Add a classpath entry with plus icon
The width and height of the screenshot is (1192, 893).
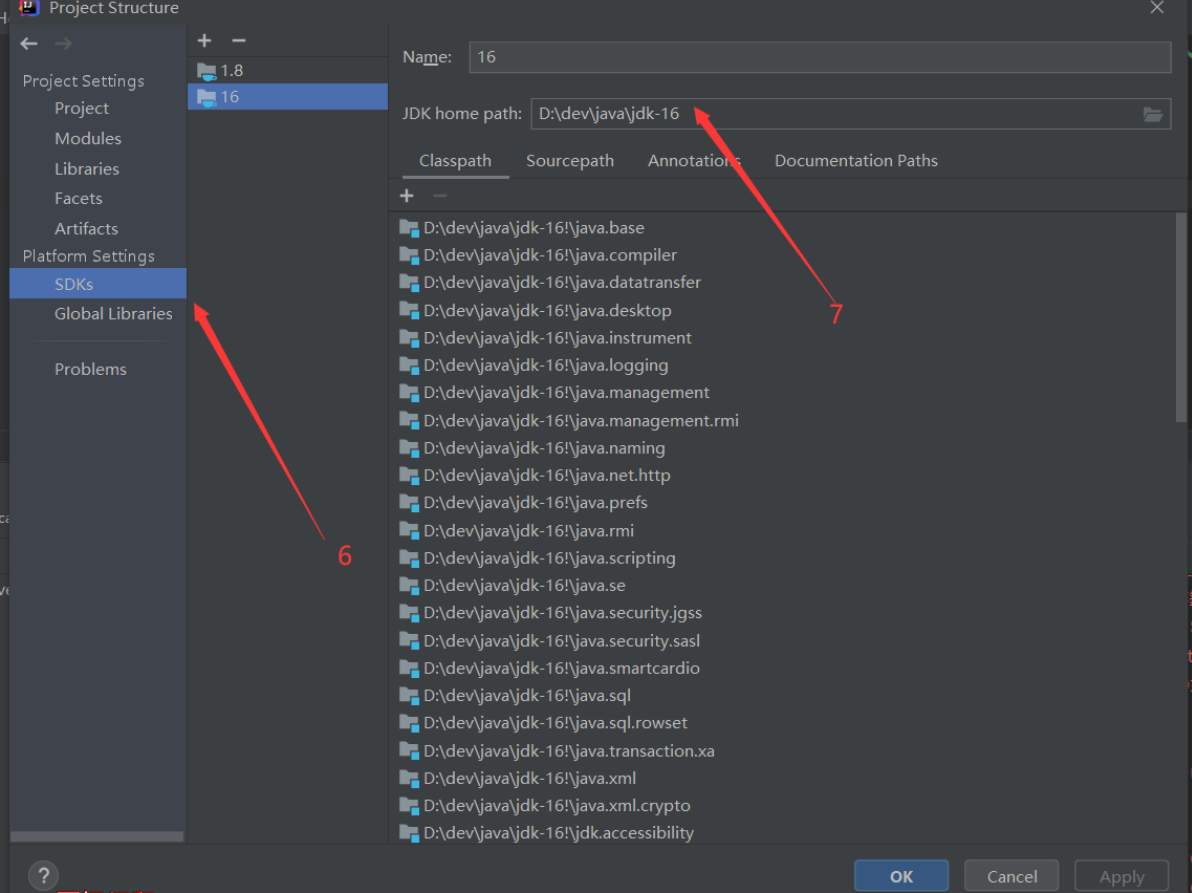407,196
